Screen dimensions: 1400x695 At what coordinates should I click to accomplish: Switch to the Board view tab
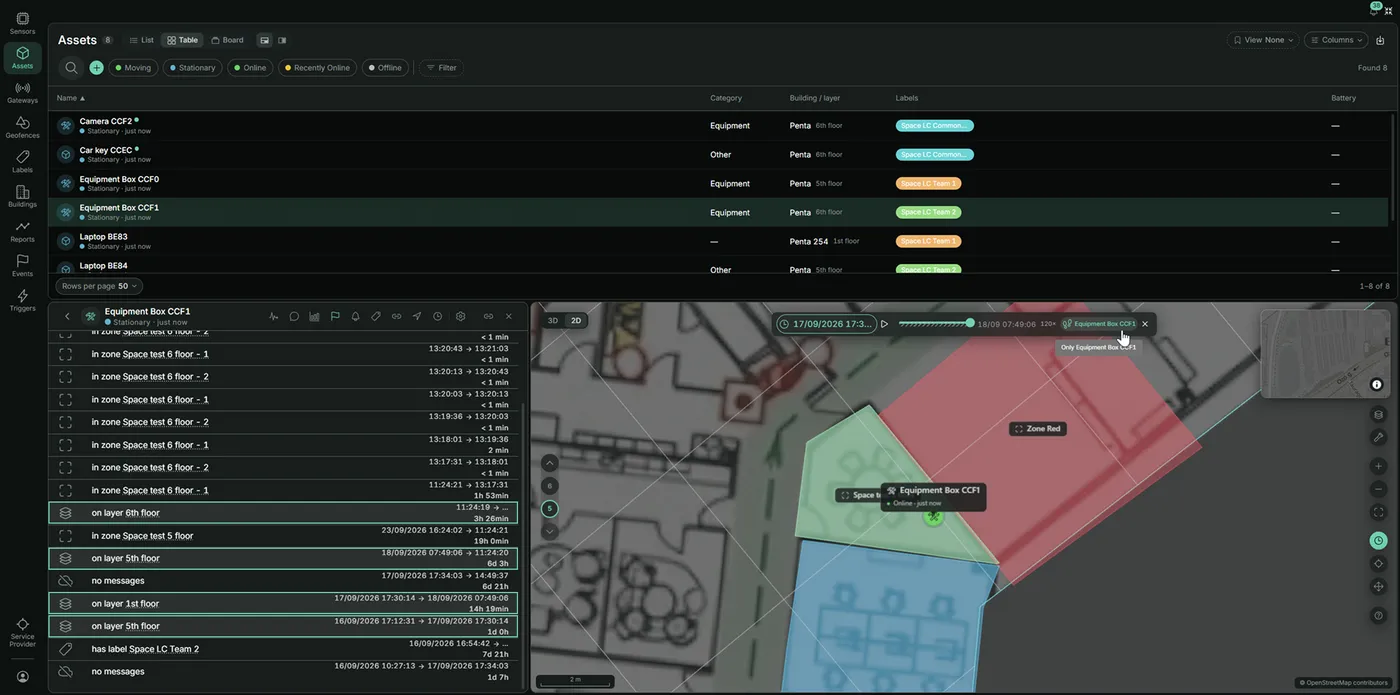227,40
